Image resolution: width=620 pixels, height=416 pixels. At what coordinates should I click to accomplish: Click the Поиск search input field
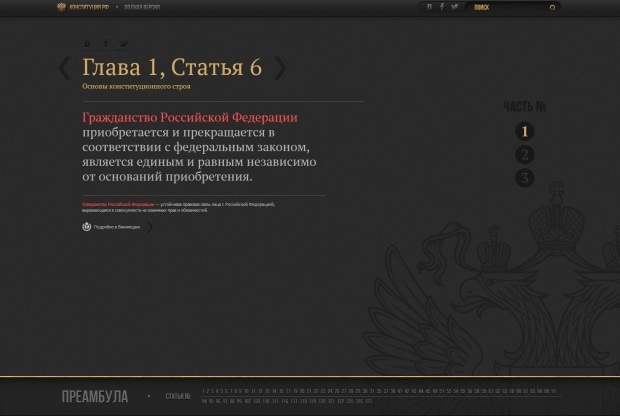507,7
